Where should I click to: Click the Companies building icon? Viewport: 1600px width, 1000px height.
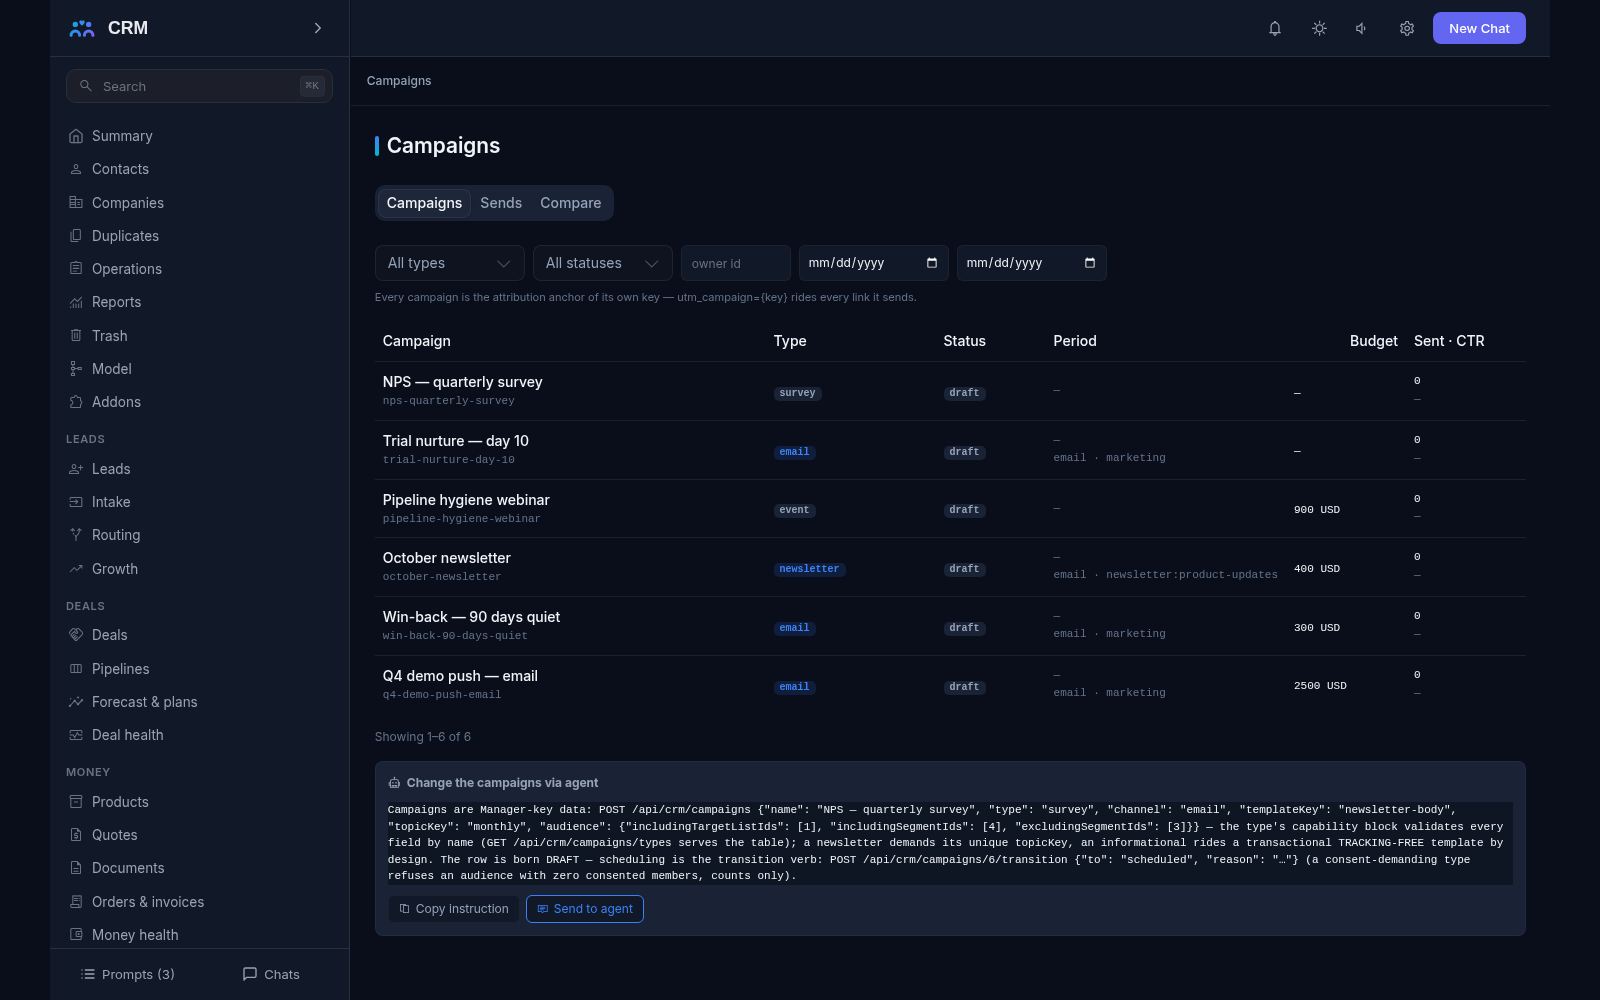tap(76, 202)
